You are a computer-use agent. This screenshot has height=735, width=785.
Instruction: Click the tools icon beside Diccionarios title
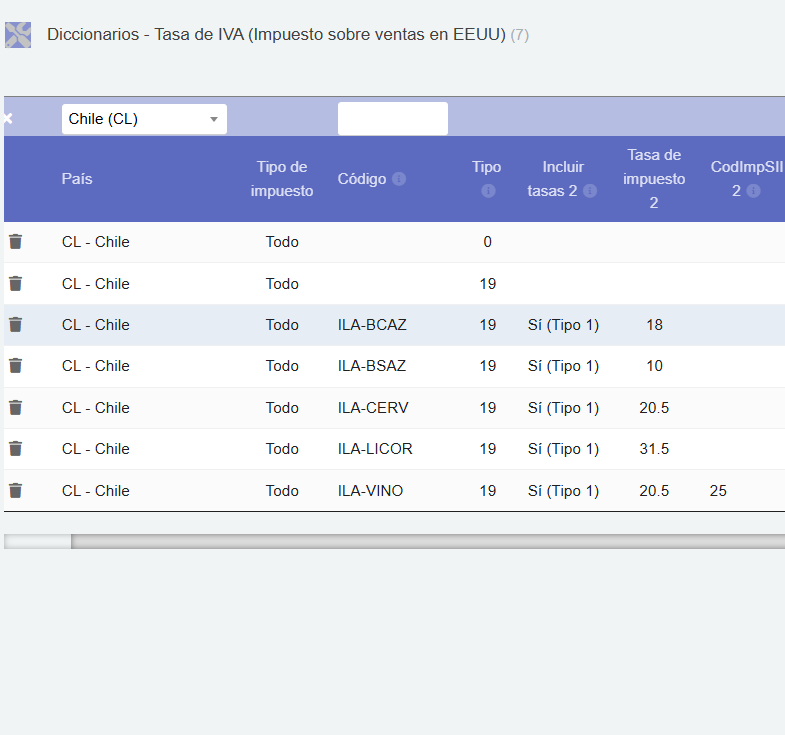[18, 35]
